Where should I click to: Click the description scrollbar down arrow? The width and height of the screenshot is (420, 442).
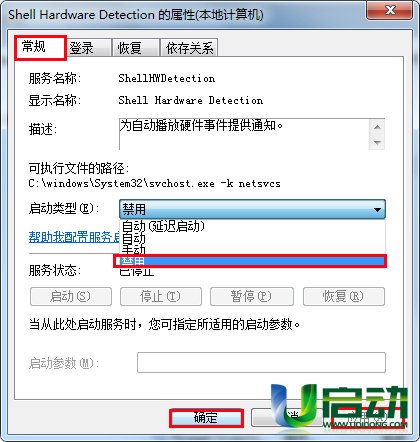tap(377, 142)
